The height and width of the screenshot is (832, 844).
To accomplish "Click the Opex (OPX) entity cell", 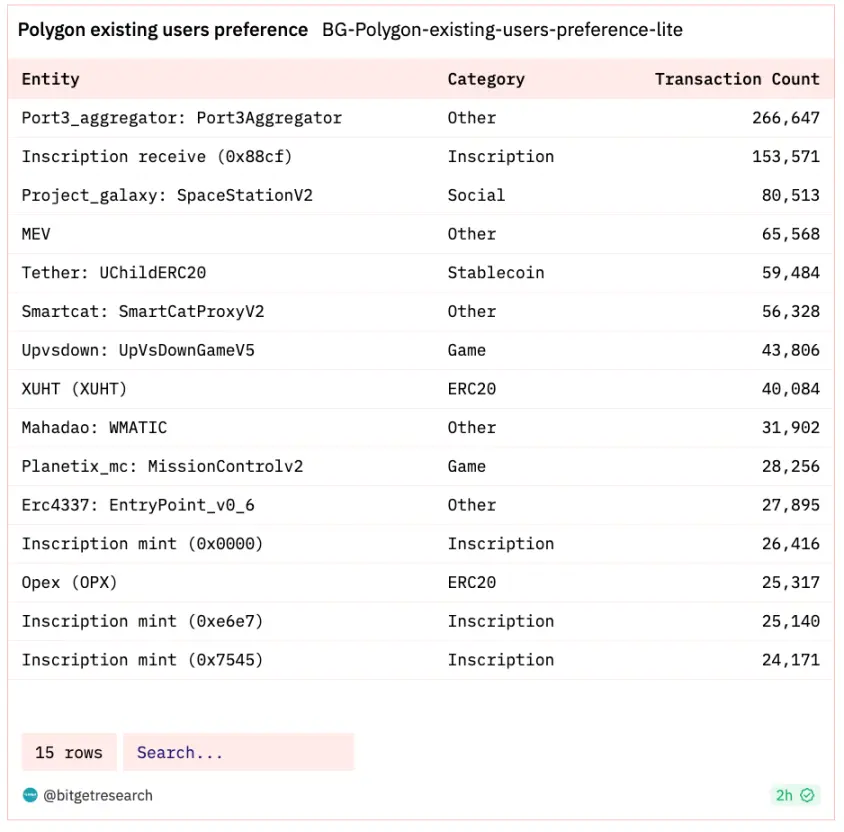I will coord(69,582).
